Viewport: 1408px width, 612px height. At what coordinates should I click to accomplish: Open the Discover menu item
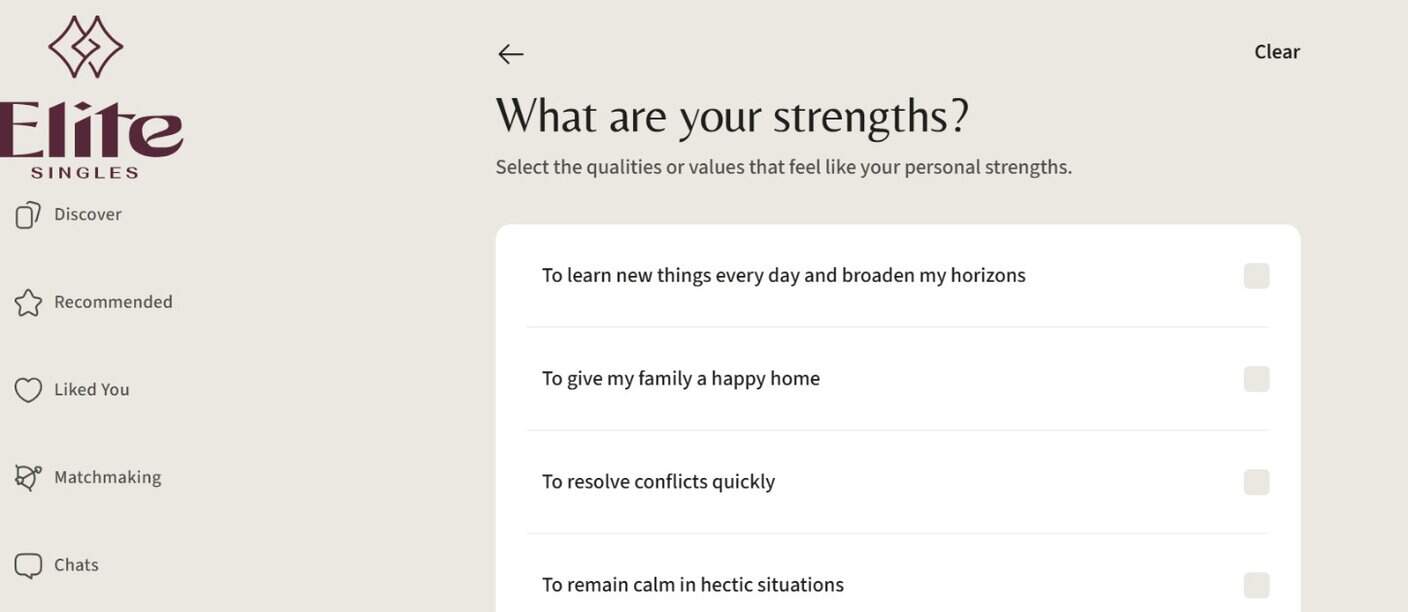[88, 214]
